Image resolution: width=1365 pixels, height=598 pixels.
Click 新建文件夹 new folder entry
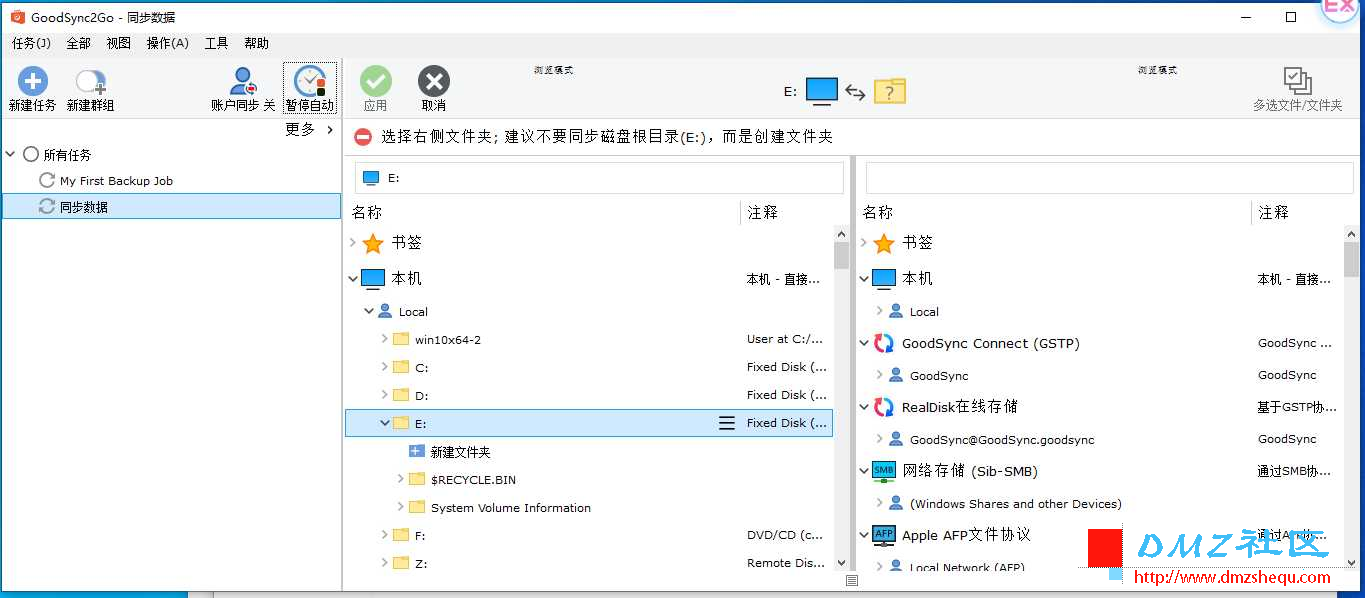point(460,452)
